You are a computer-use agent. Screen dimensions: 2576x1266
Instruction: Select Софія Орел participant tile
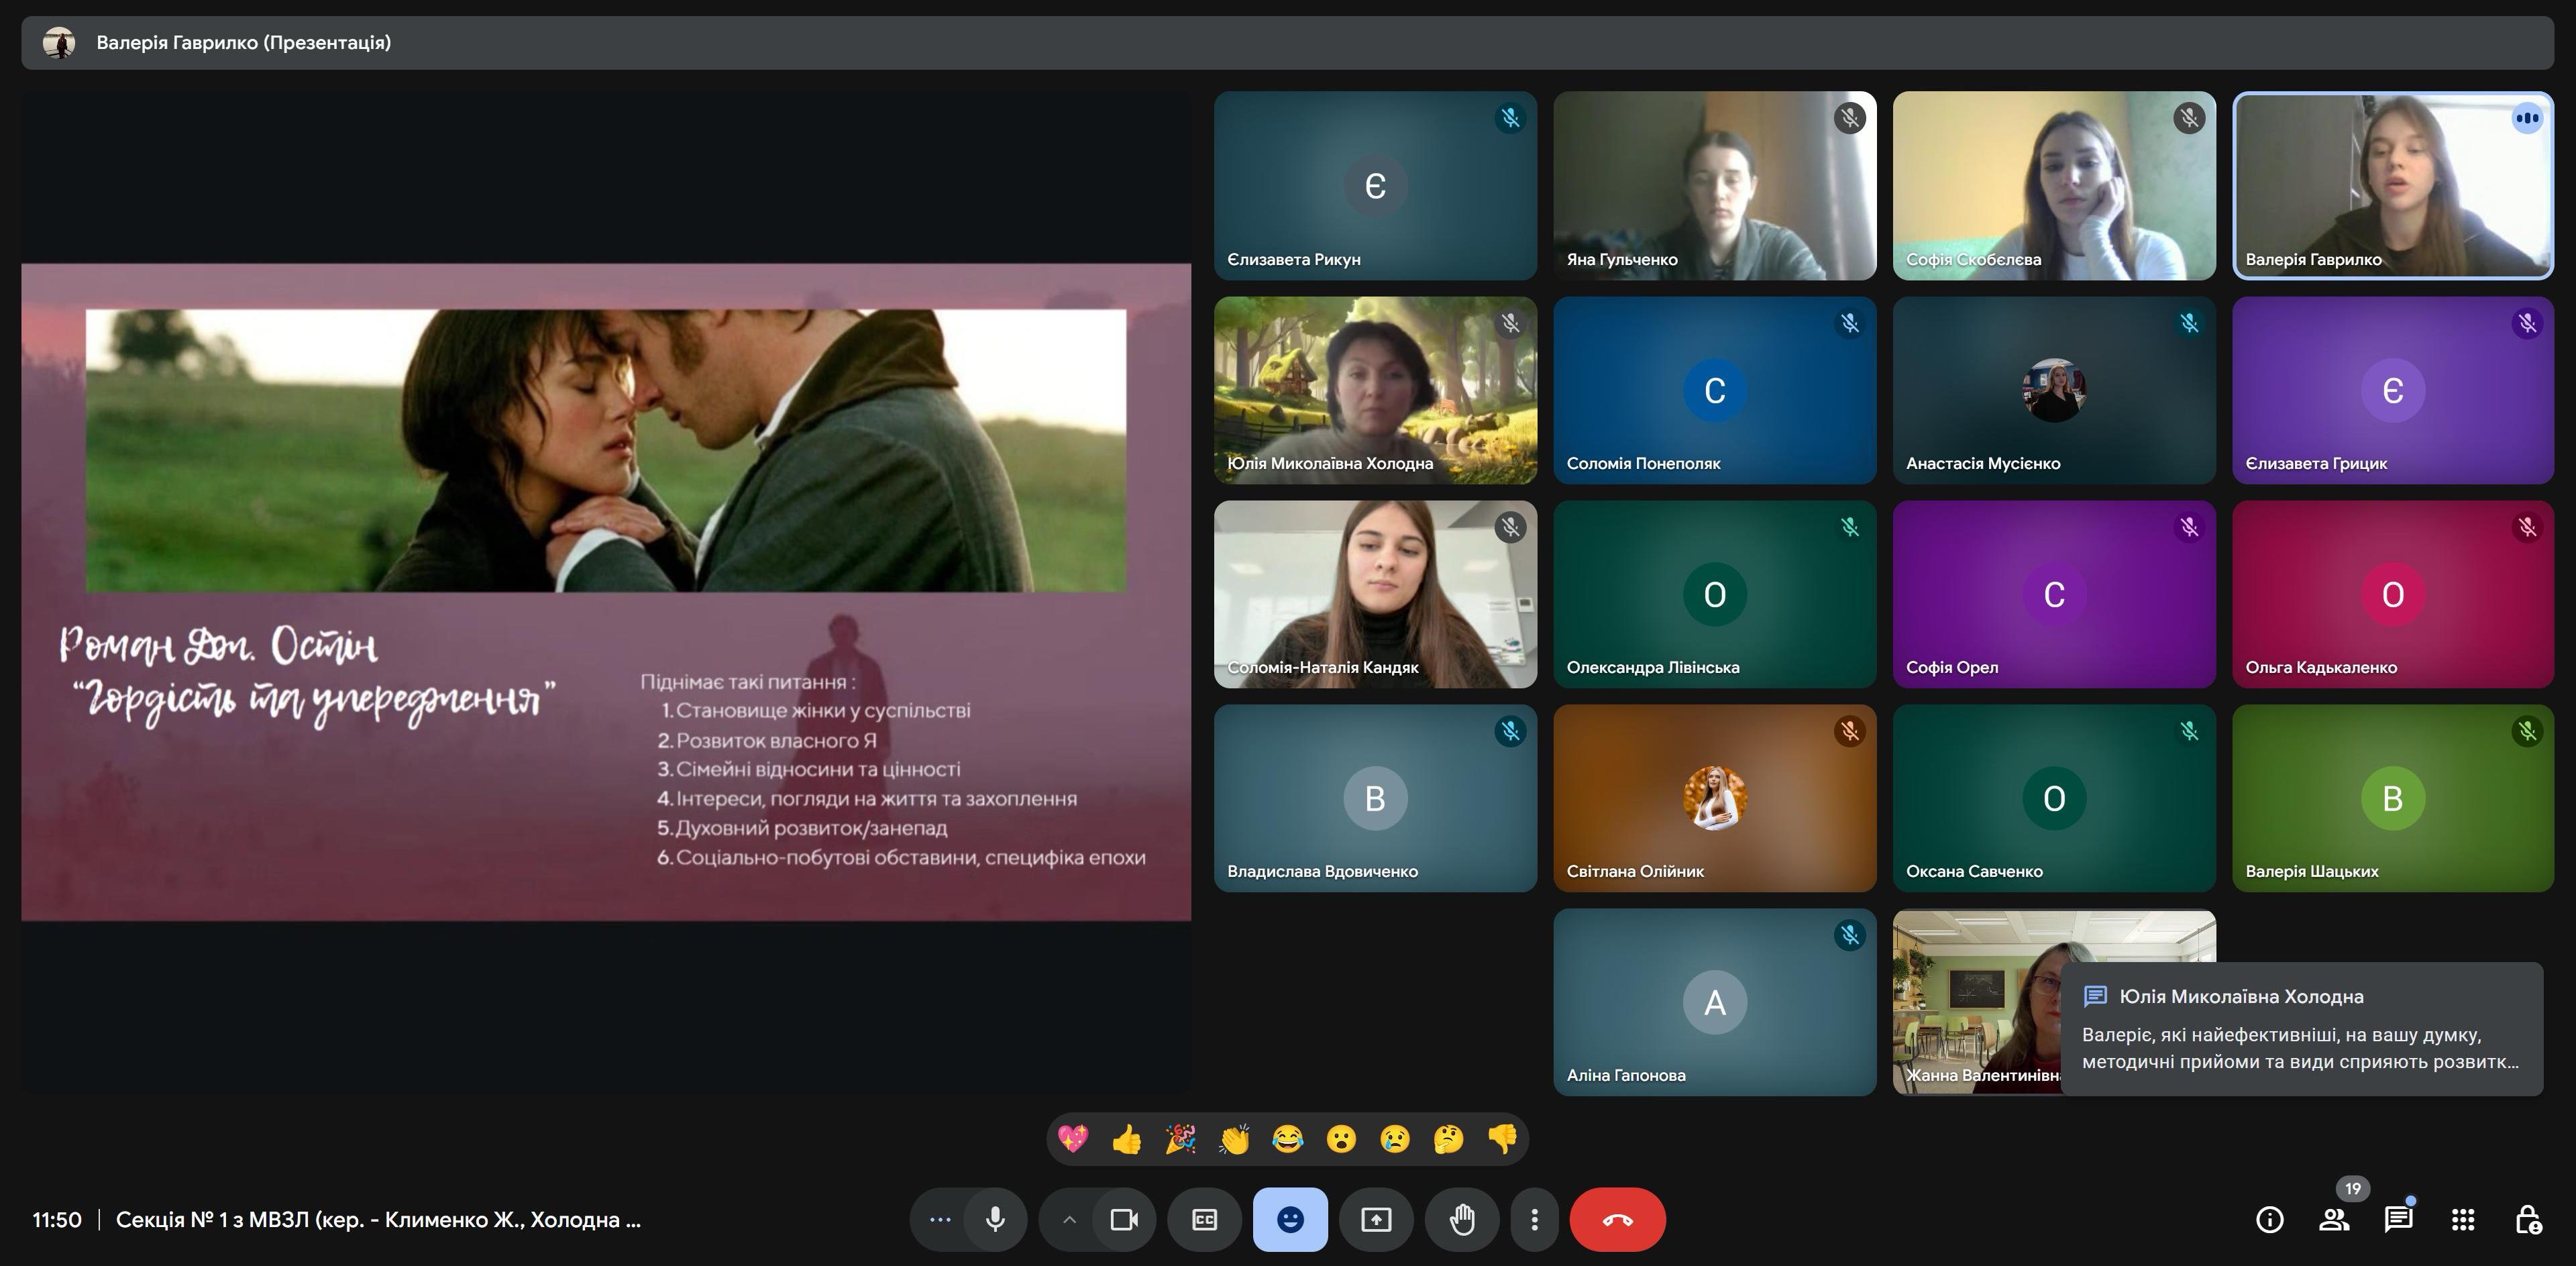coord(2054,594)
